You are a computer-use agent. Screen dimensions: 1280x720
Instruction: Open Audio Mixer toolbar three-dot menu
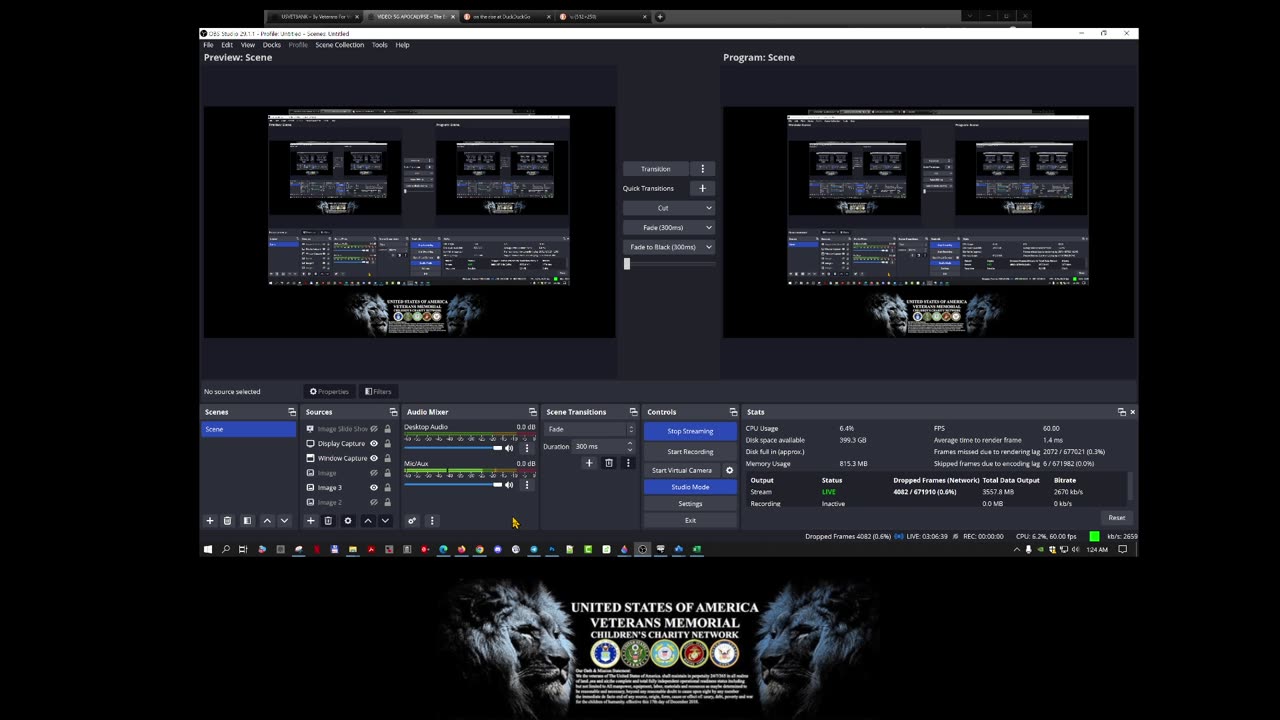point(432,521)
